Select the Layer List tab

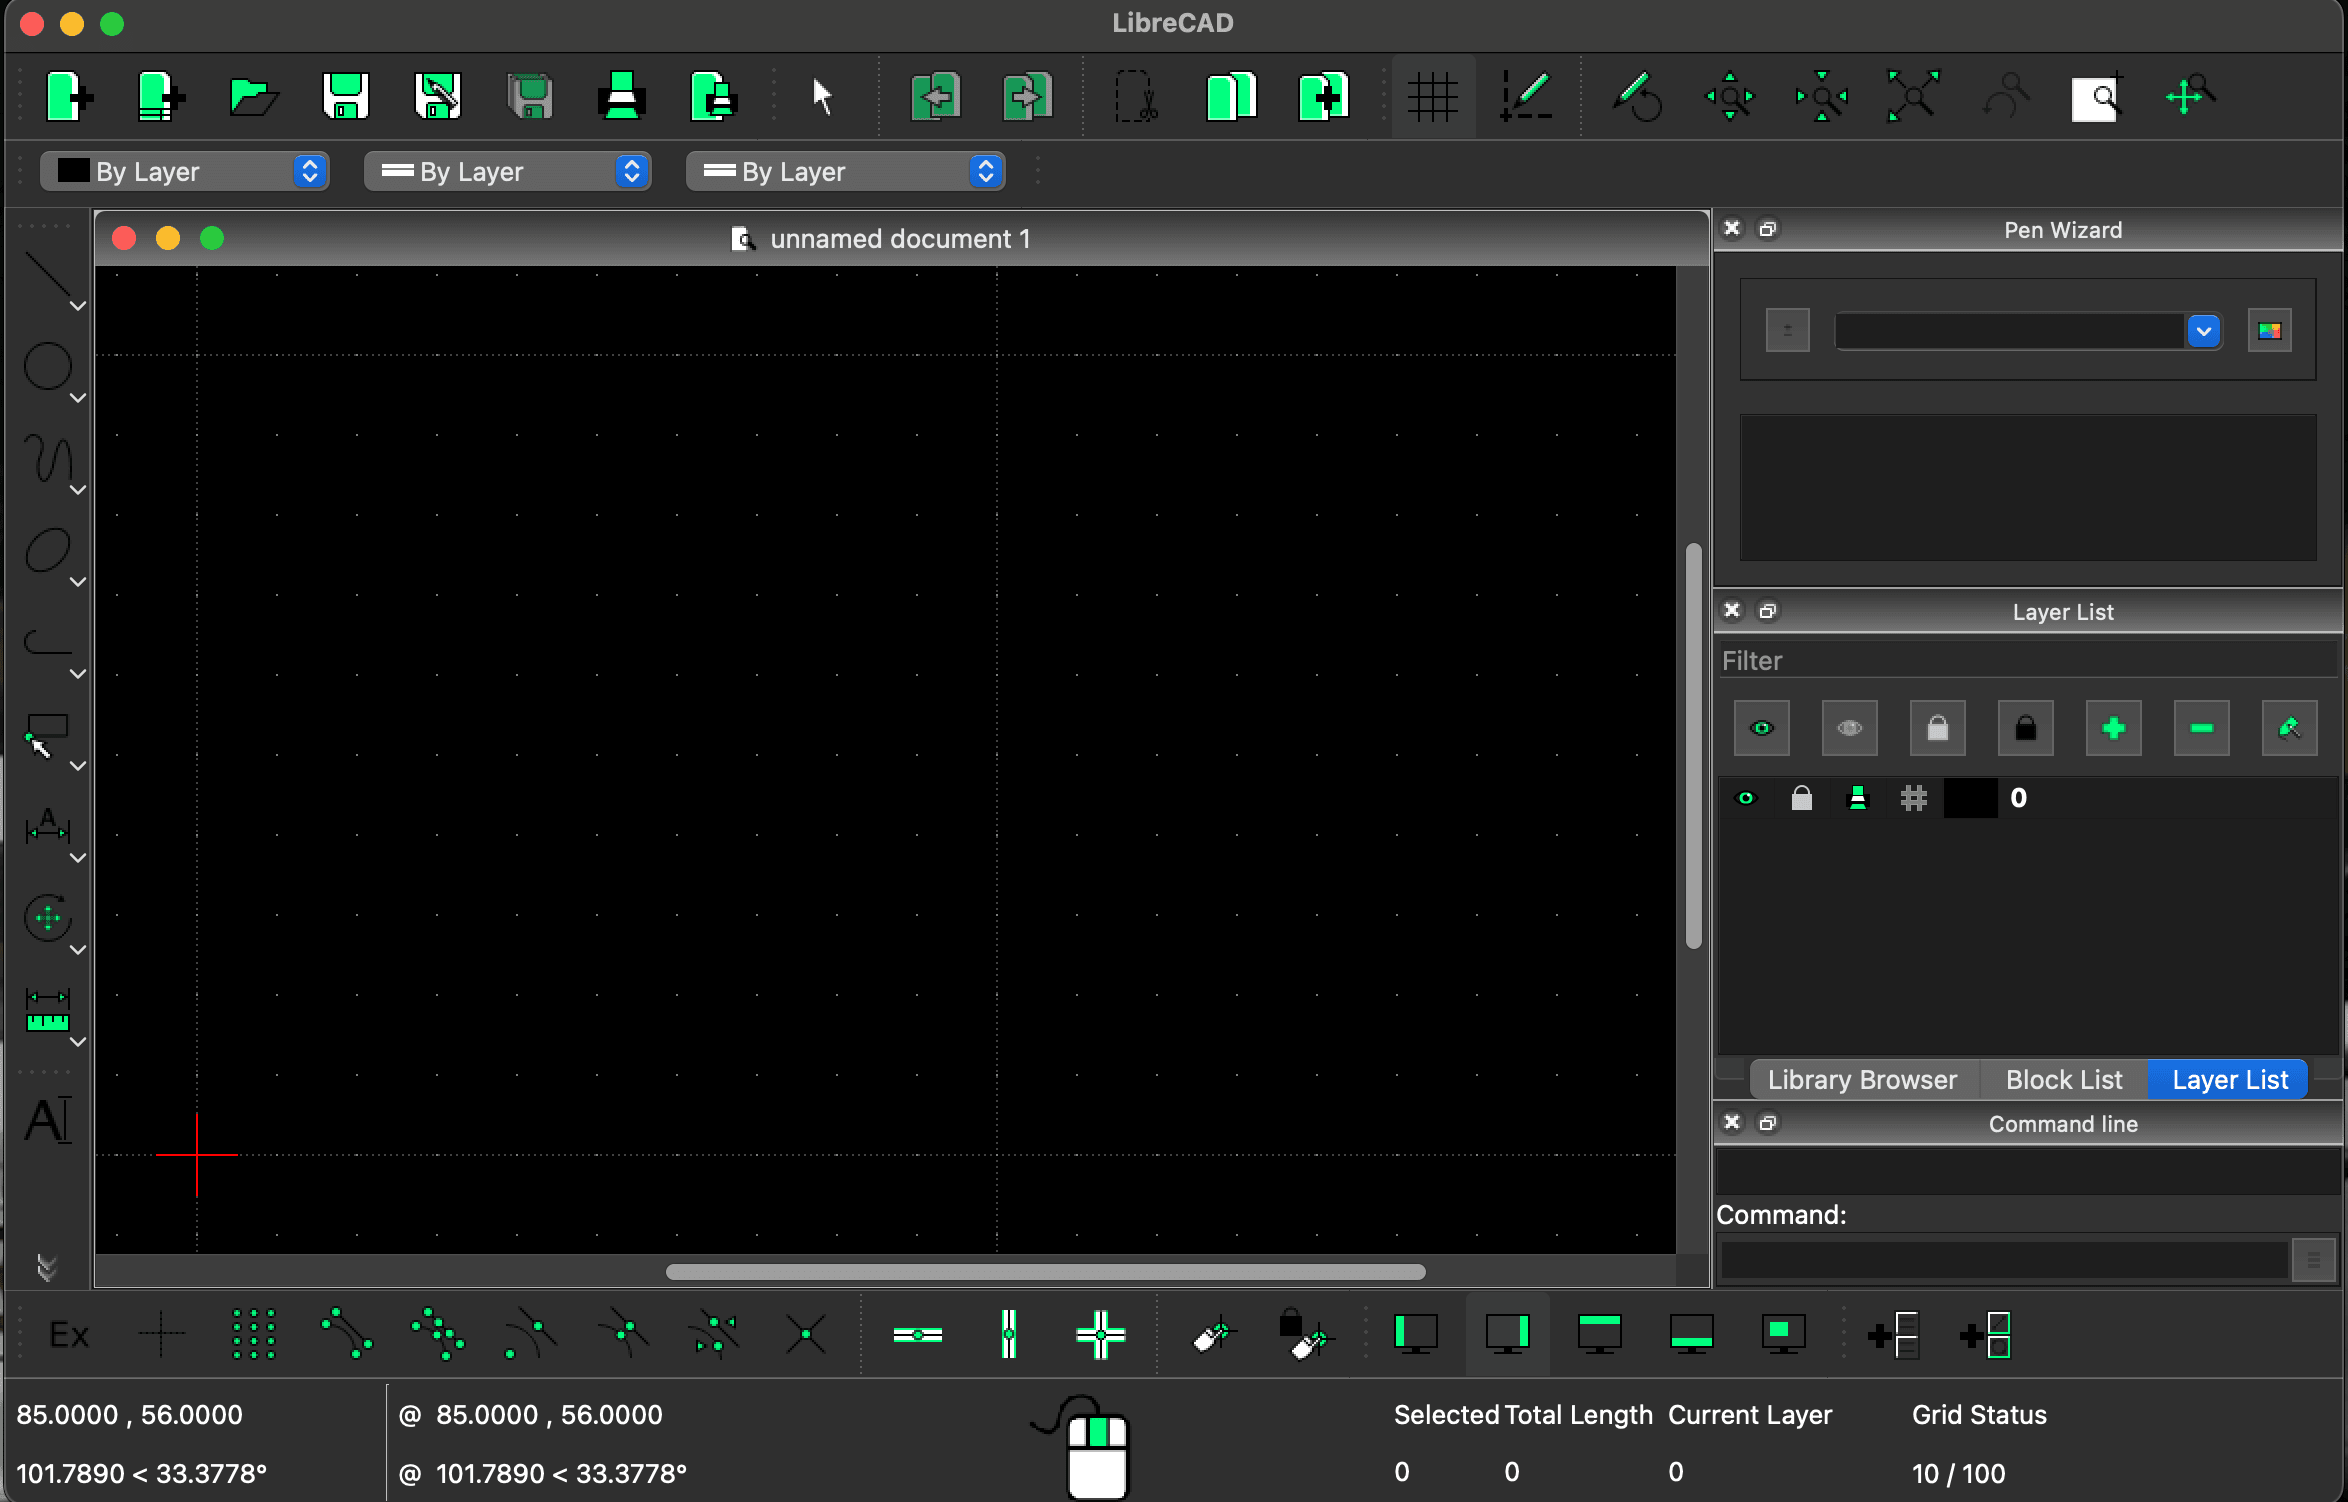pos(2229,1080)
